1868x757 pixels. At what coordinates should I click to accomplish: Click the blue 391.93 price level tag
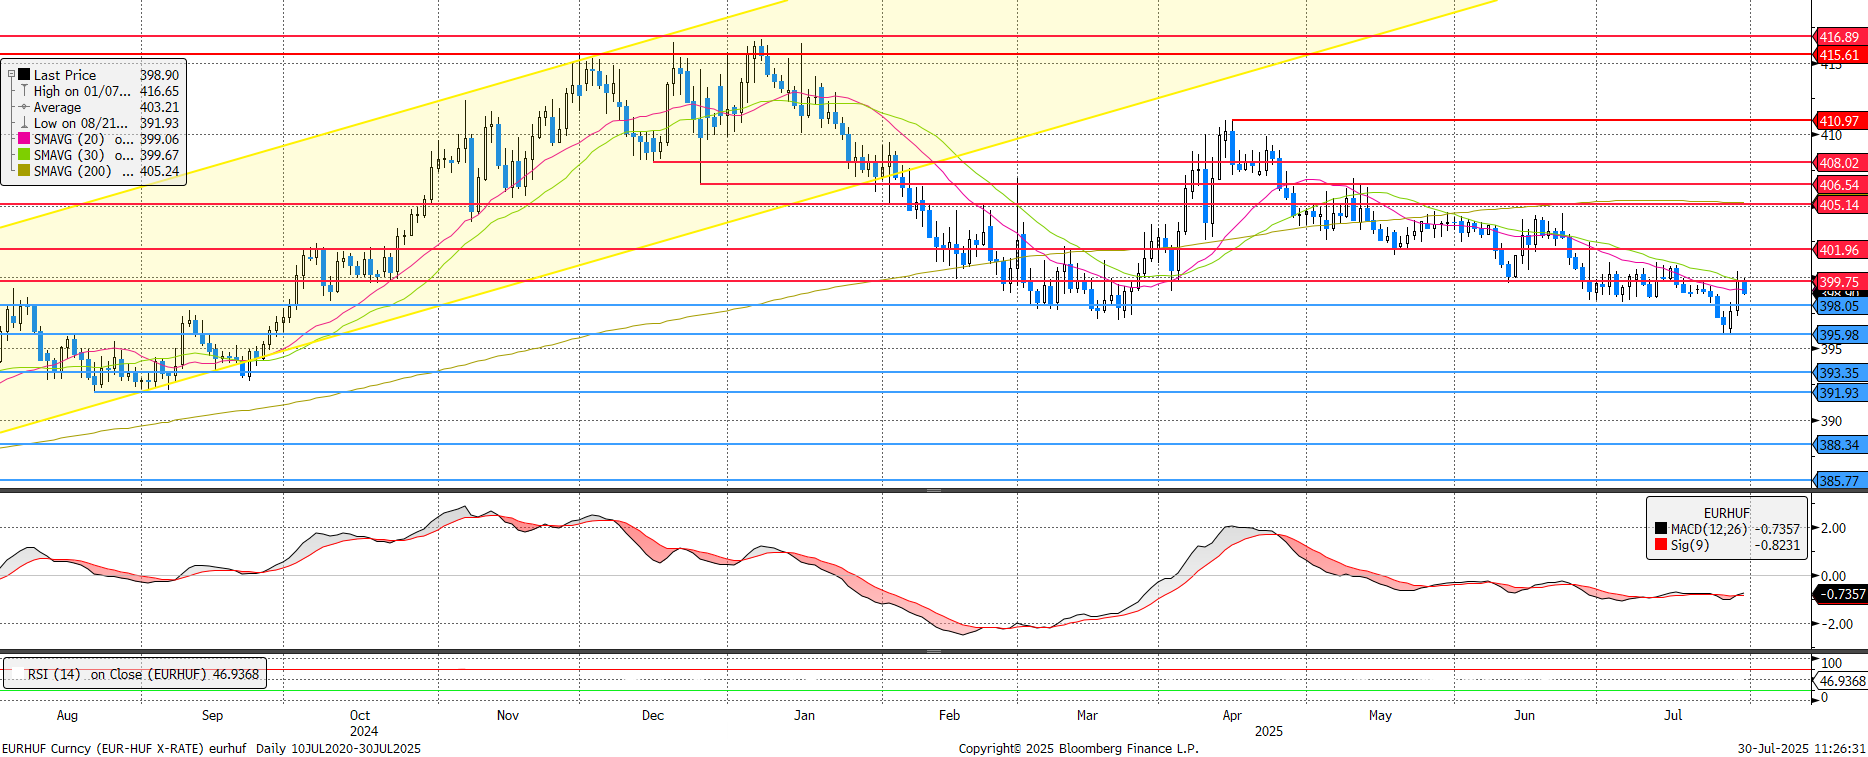(x=1838, y=393)
